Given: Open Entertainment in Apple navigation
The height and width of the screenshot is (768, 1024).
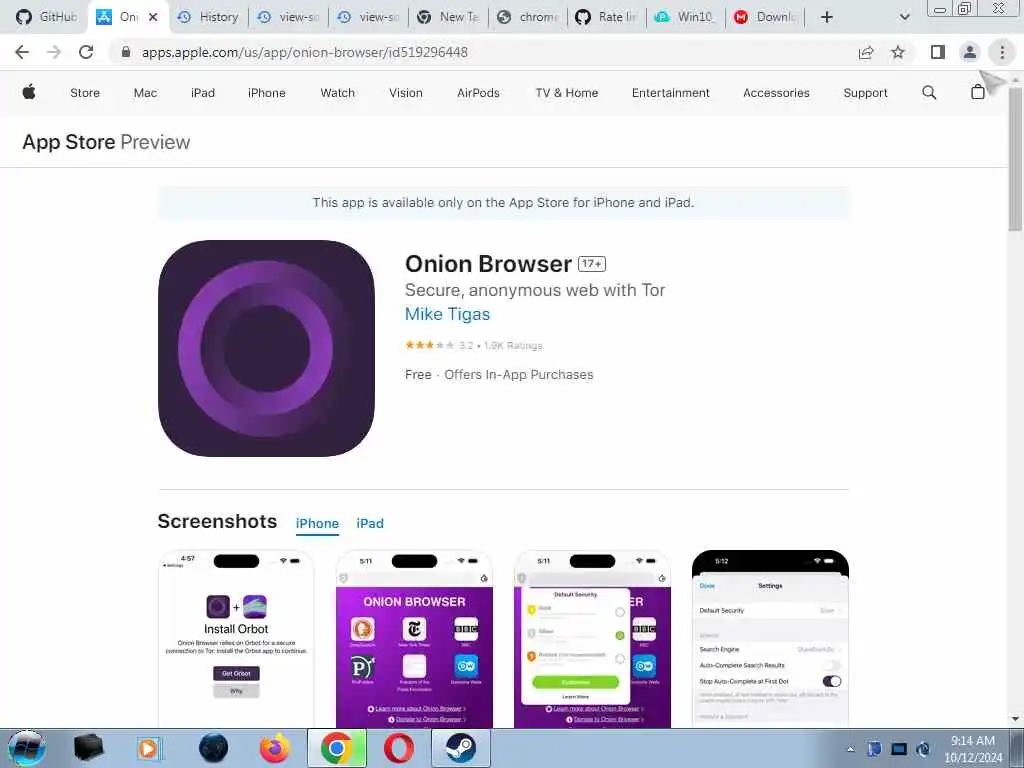Looking at the screenshot, I should (671, 93).
